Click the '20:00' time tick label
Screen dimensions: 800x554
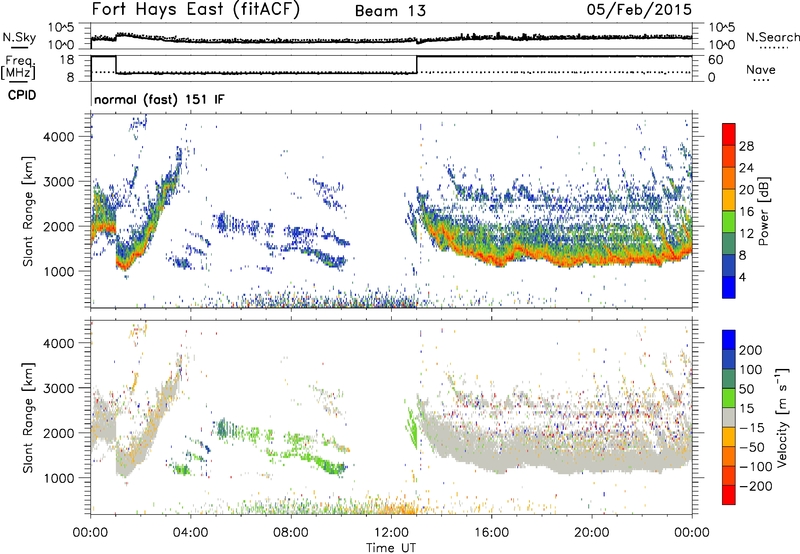(591, 533)
